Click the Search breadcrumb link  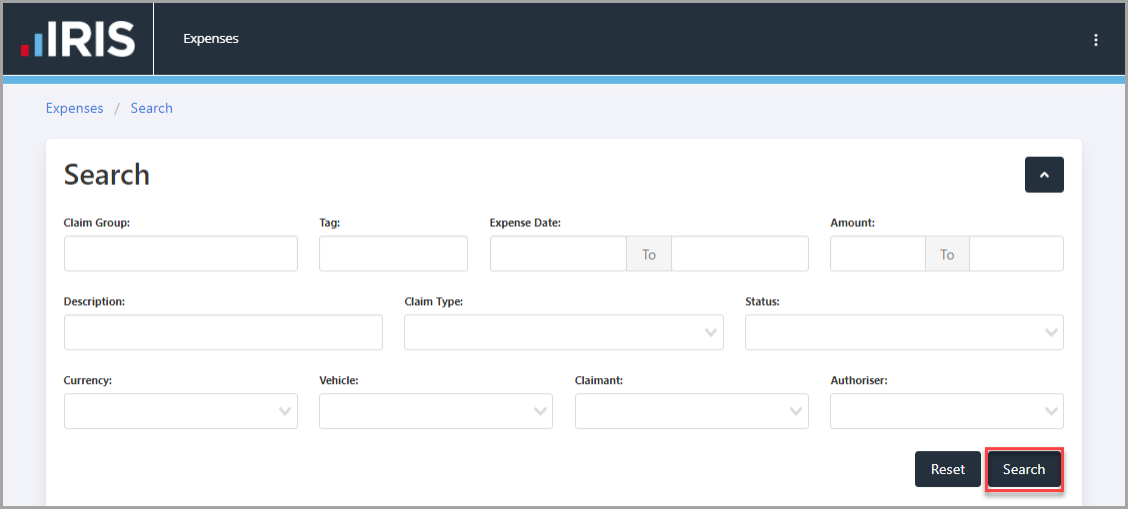pyautogui.click(x=151, y=109)
